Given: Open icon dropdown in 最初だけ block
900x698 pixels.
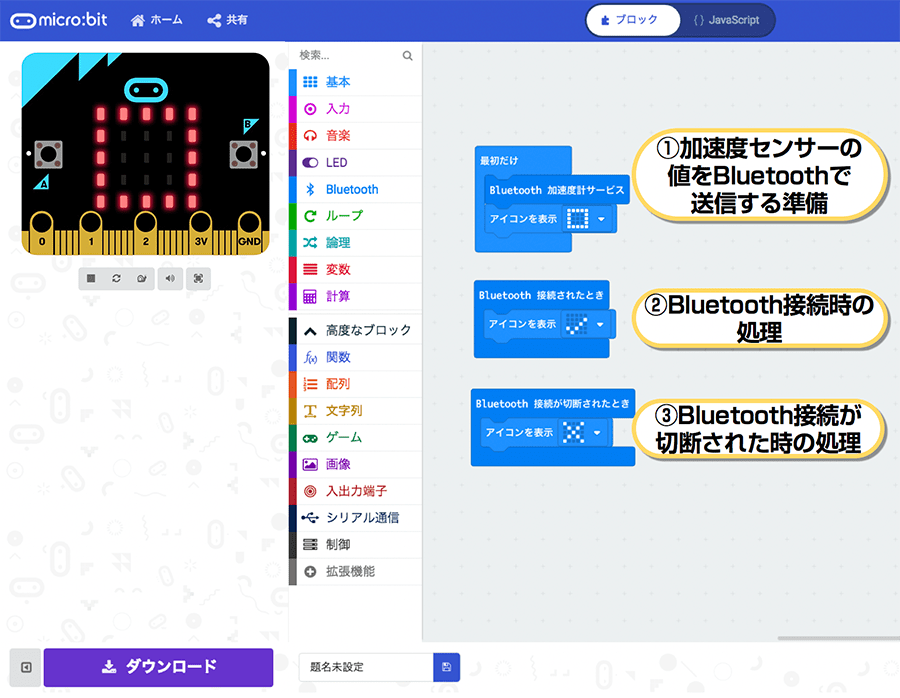Looking at the screenshot, I should [602, 219].
